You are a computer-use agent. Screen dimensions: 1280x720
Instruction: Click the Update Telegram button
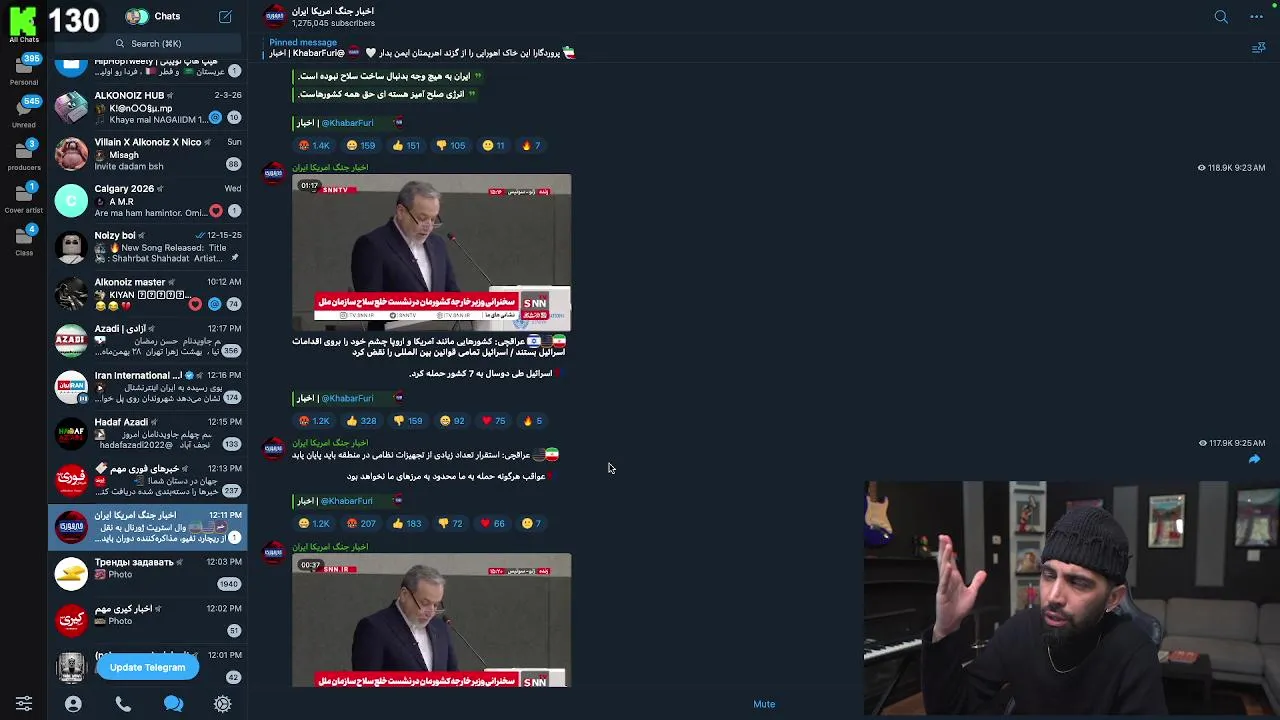[147, 667]
